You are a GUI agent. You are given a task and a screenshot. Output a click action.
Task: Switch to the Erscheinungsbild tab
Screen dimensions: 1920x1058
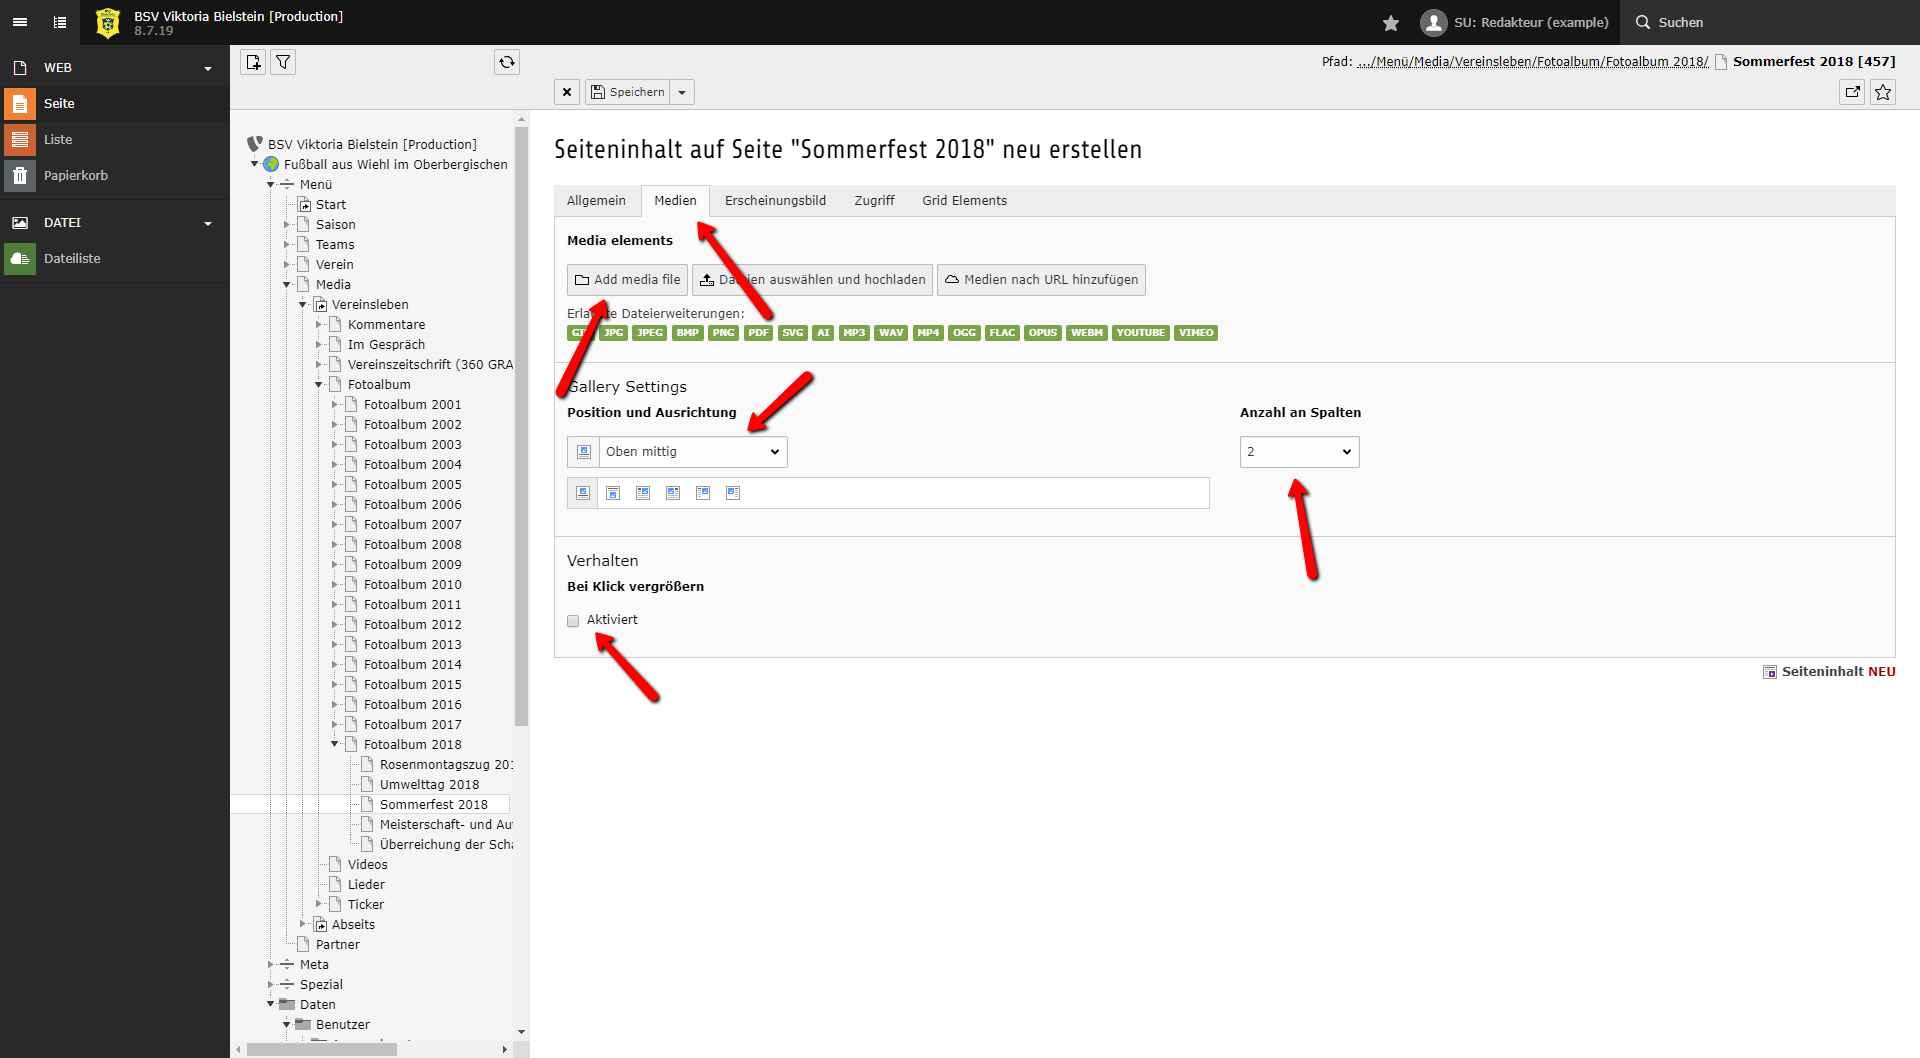click(x=775, y=201)
